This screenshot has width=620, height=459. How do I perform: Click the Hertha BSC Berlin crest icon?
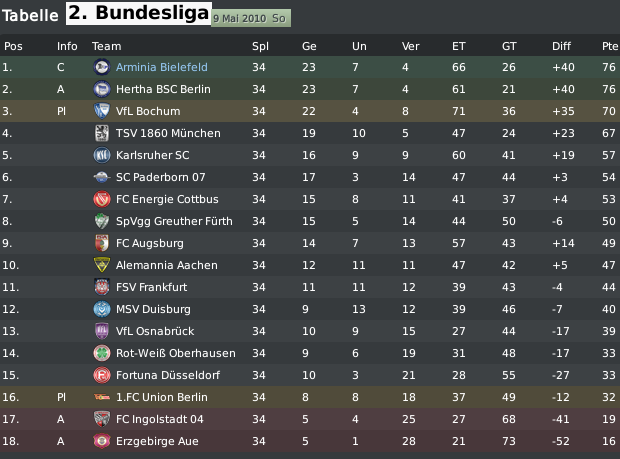click(102, 89)
